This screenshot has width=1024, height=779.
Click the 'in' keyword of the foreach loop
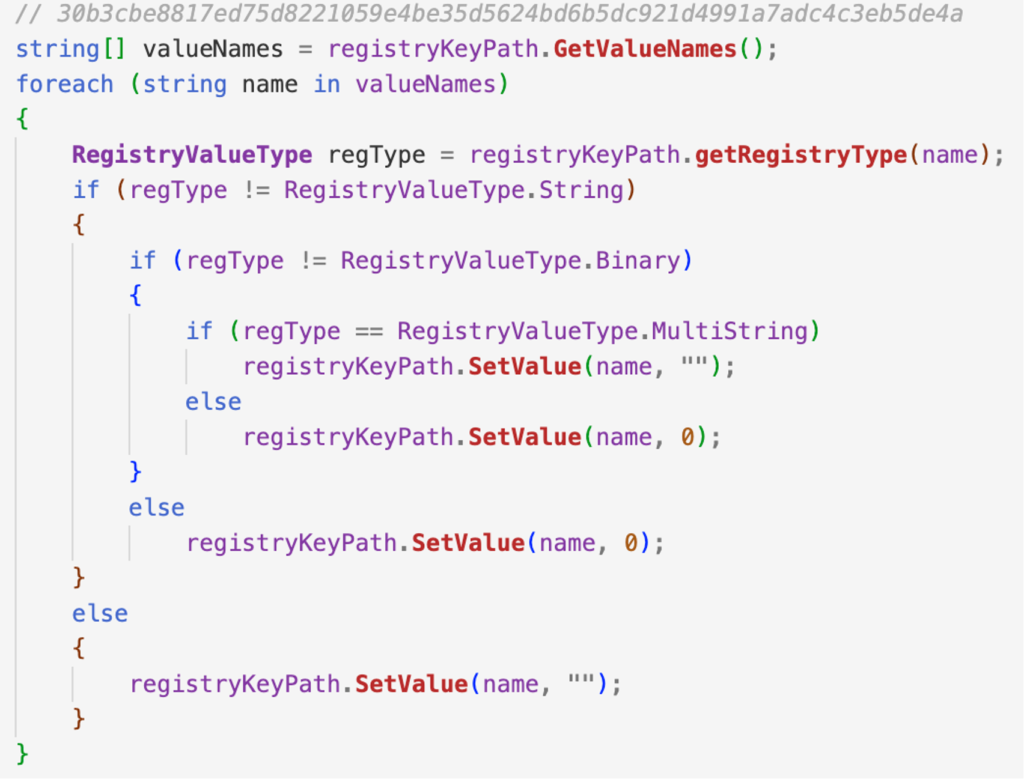coord(327,84)
